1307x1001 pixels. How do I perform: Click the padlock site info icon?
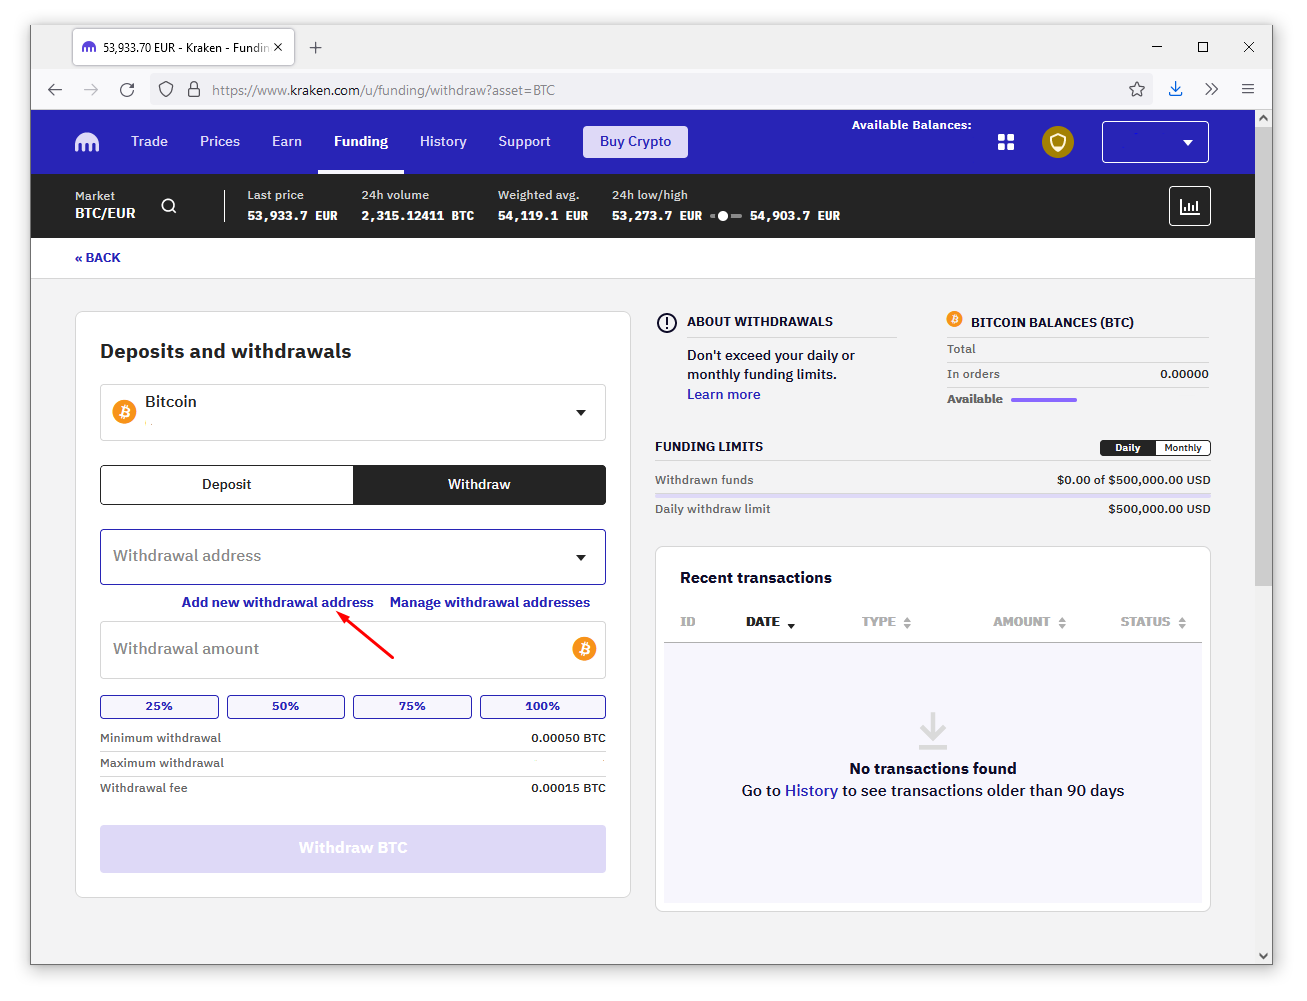coord(194,90)
